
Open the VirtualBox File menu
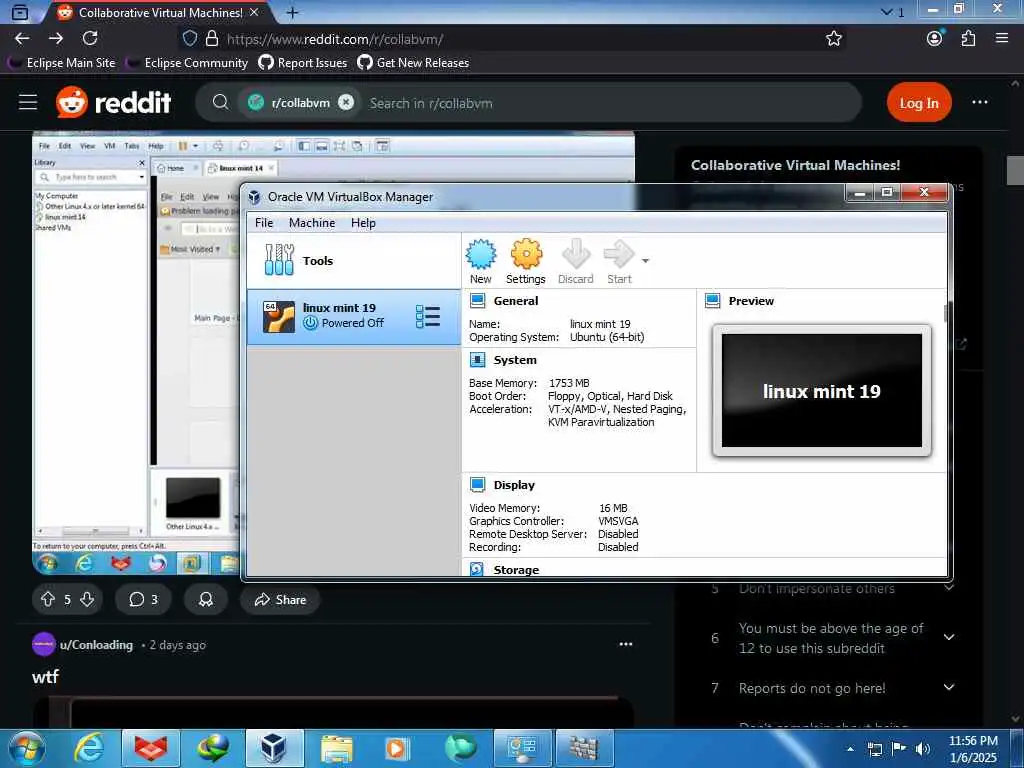264,223
